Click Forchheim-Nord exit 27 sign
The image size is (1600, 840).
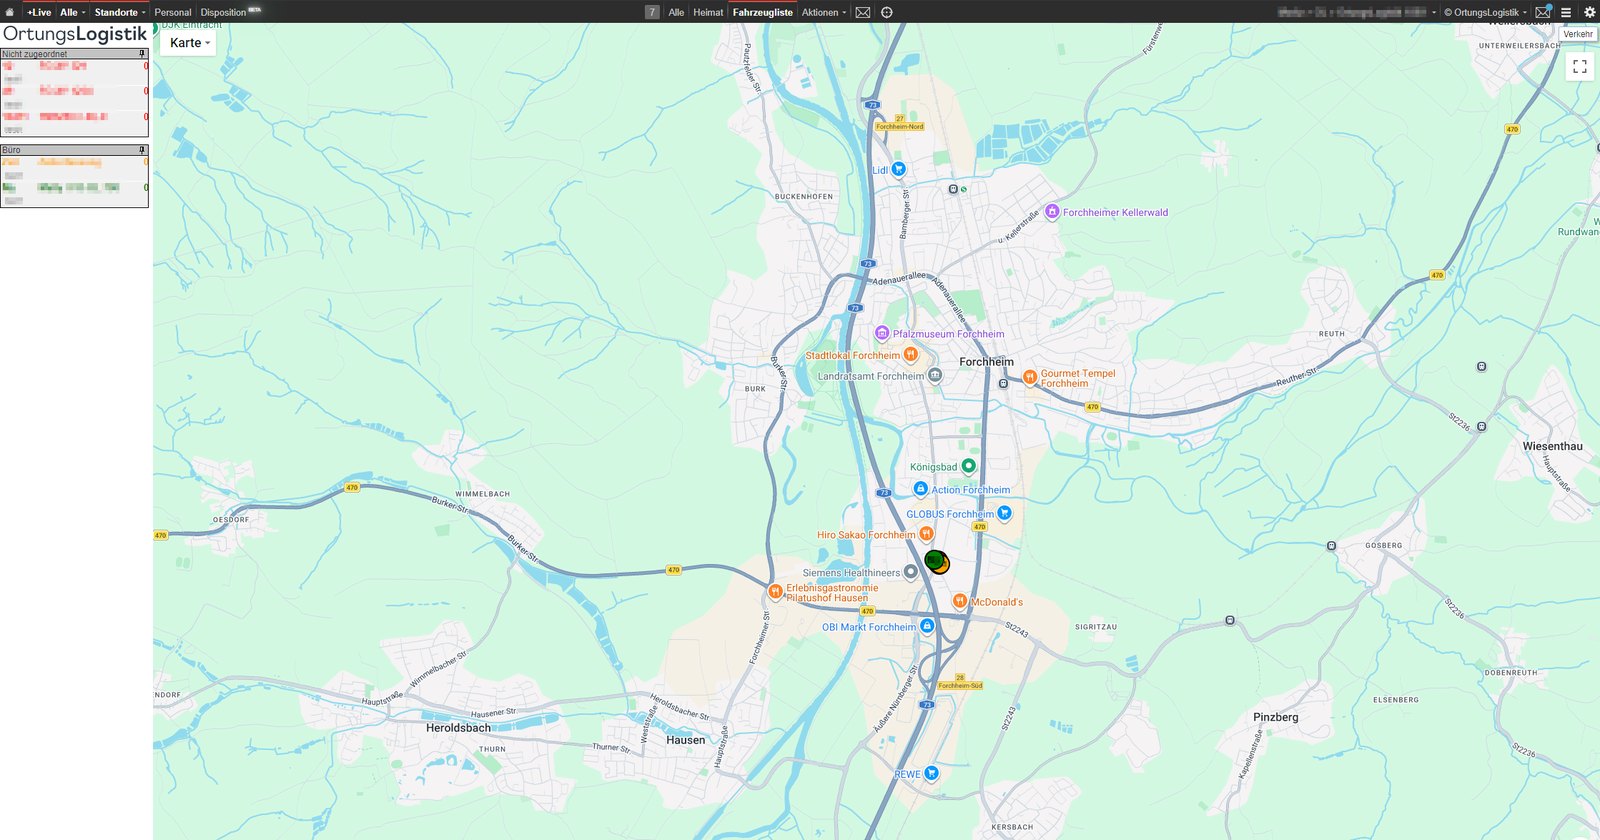click(x=900, y=123)
